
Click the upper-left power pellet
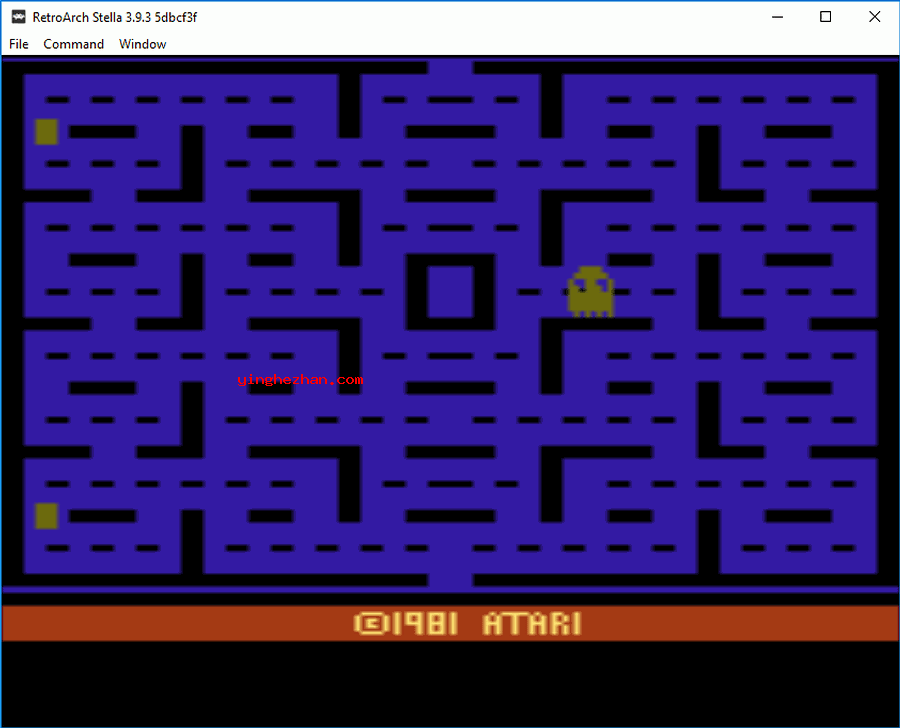[46, 131]
